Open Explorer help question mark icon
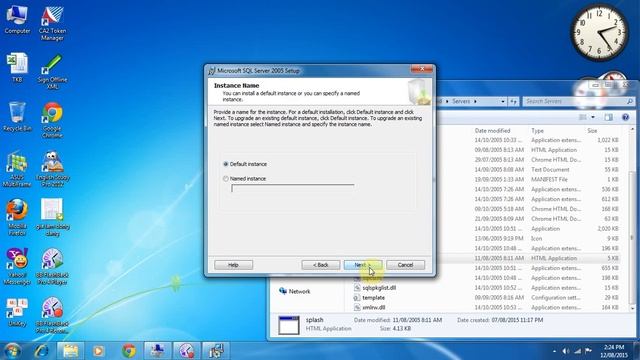The width and height of the screenshot is (640, 360). pos(625,117)
